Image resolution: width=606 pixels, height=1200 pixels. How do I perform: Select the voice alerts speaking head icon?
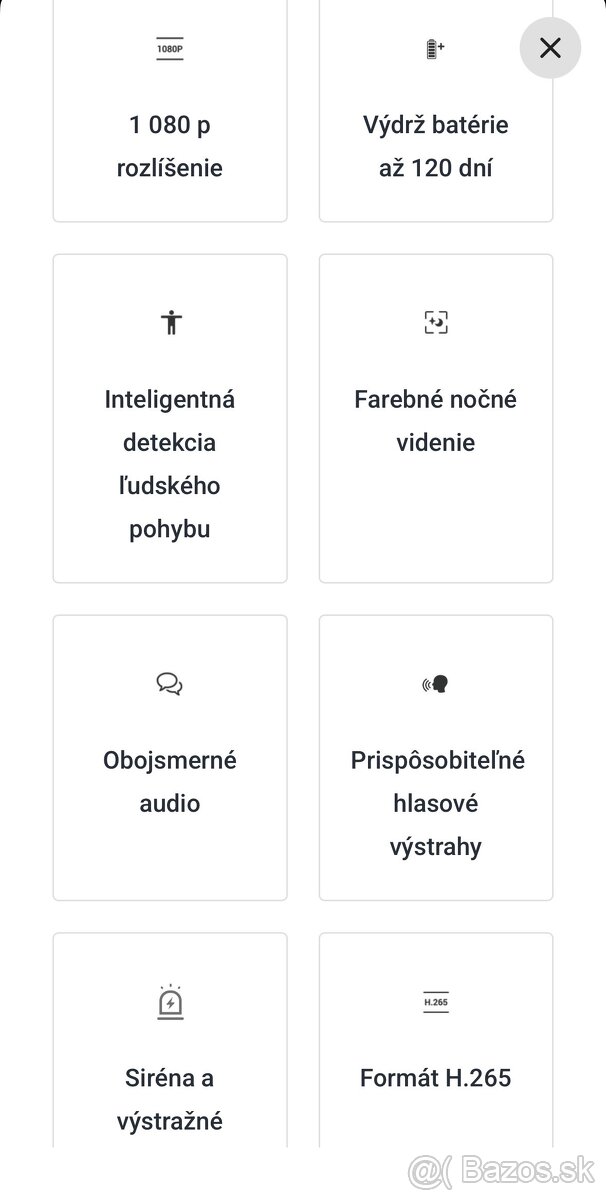pyautogui.click(x=436, y=684)
